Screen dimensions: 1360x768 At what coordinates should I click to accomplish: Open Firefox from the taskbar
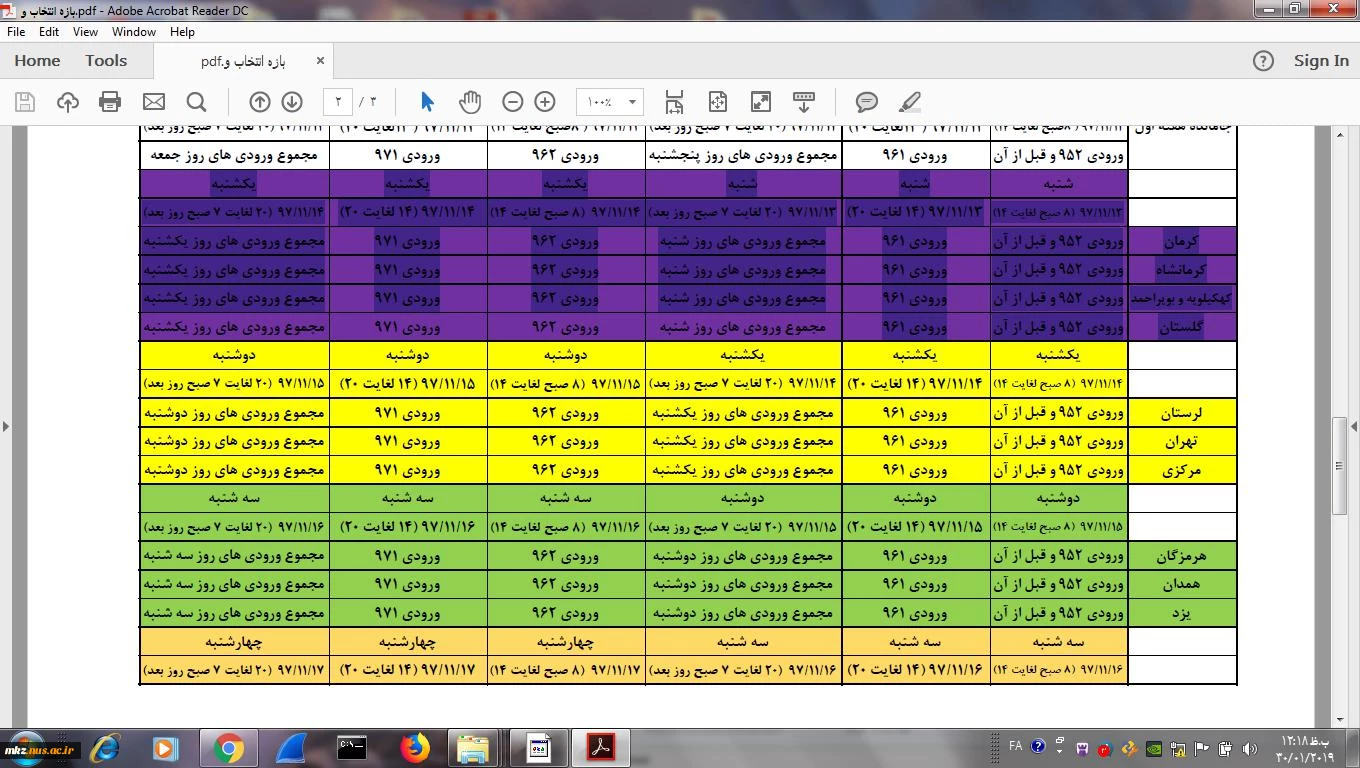pos(414,748)
